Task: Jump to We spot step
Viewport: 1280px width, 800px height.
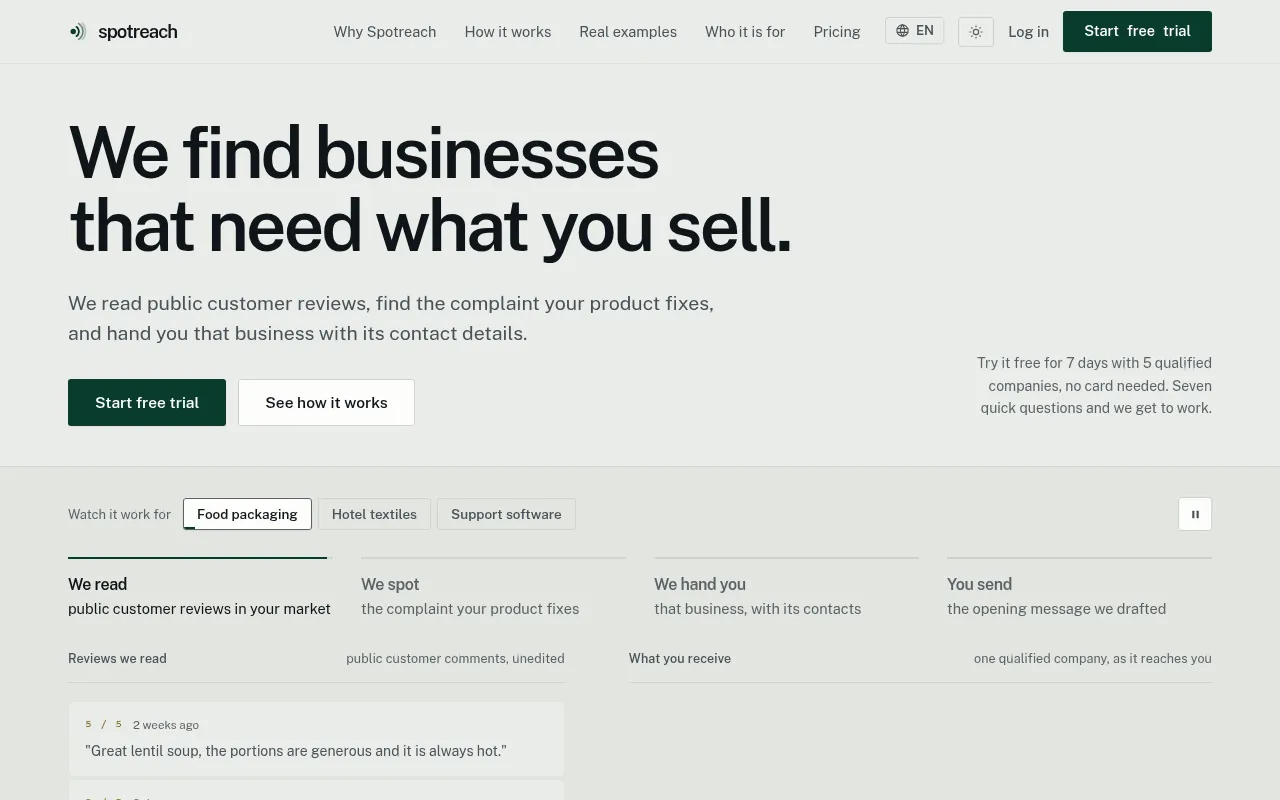Action: pyautogui.click(x=493, y=590)
